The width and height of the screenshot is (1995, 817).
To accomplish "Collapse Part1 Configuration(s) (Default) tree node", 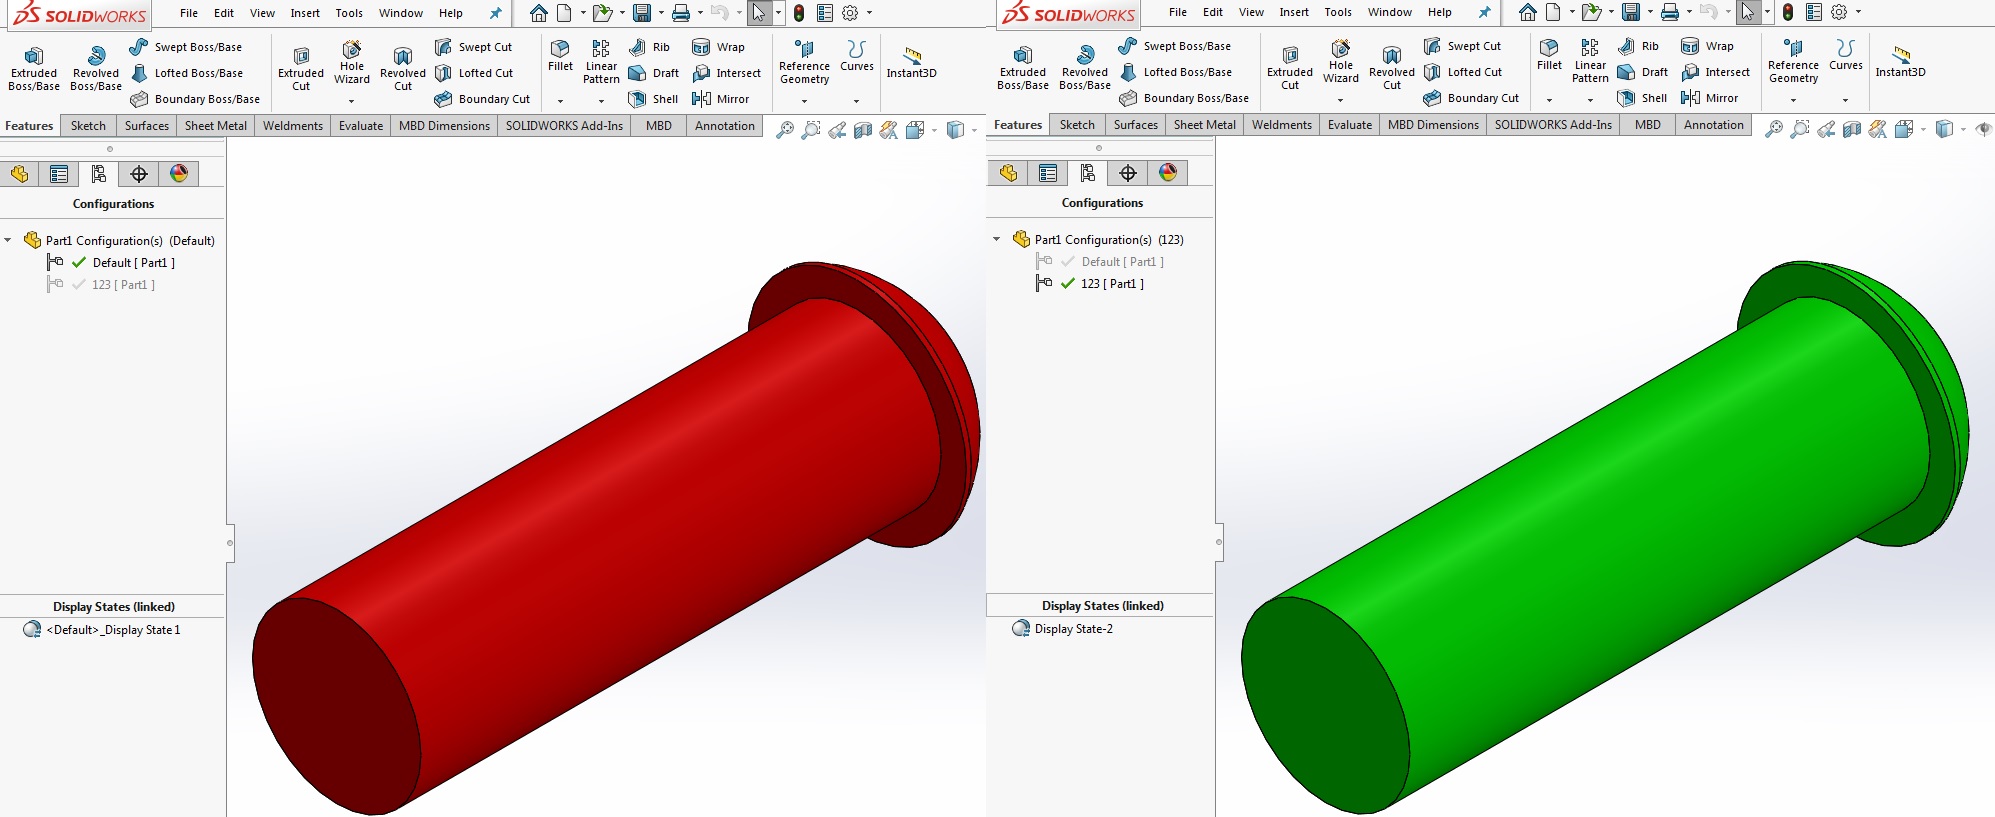I will coord(8,240).
